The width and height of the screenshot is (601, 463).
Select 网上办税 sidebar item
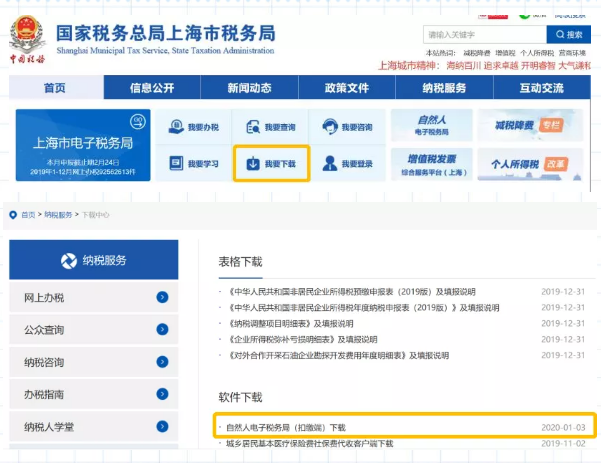tap(94, 297)
